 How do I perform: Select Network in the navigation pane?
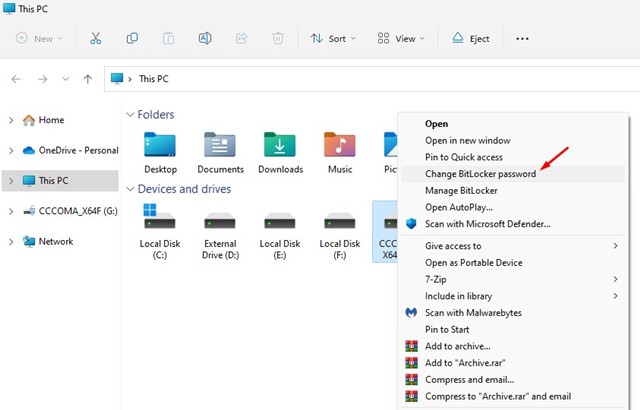[x=55, y=241]
